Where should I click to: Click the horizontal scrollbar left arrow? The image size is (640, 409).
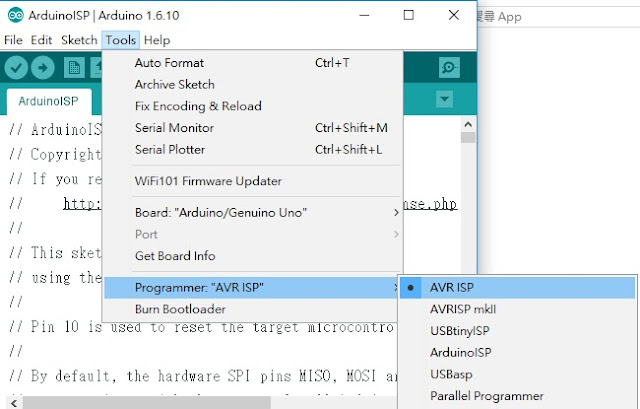[x=14, y=403]
